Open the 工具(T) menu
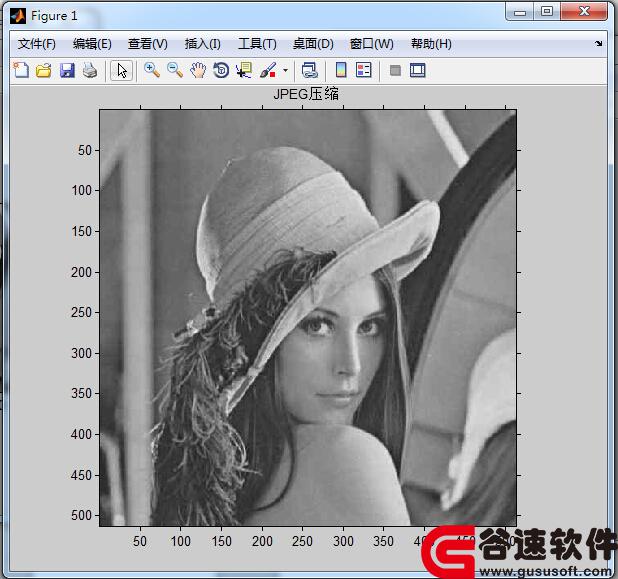The width and height of the screenshot is (618, 579). [x=257, y=44]
